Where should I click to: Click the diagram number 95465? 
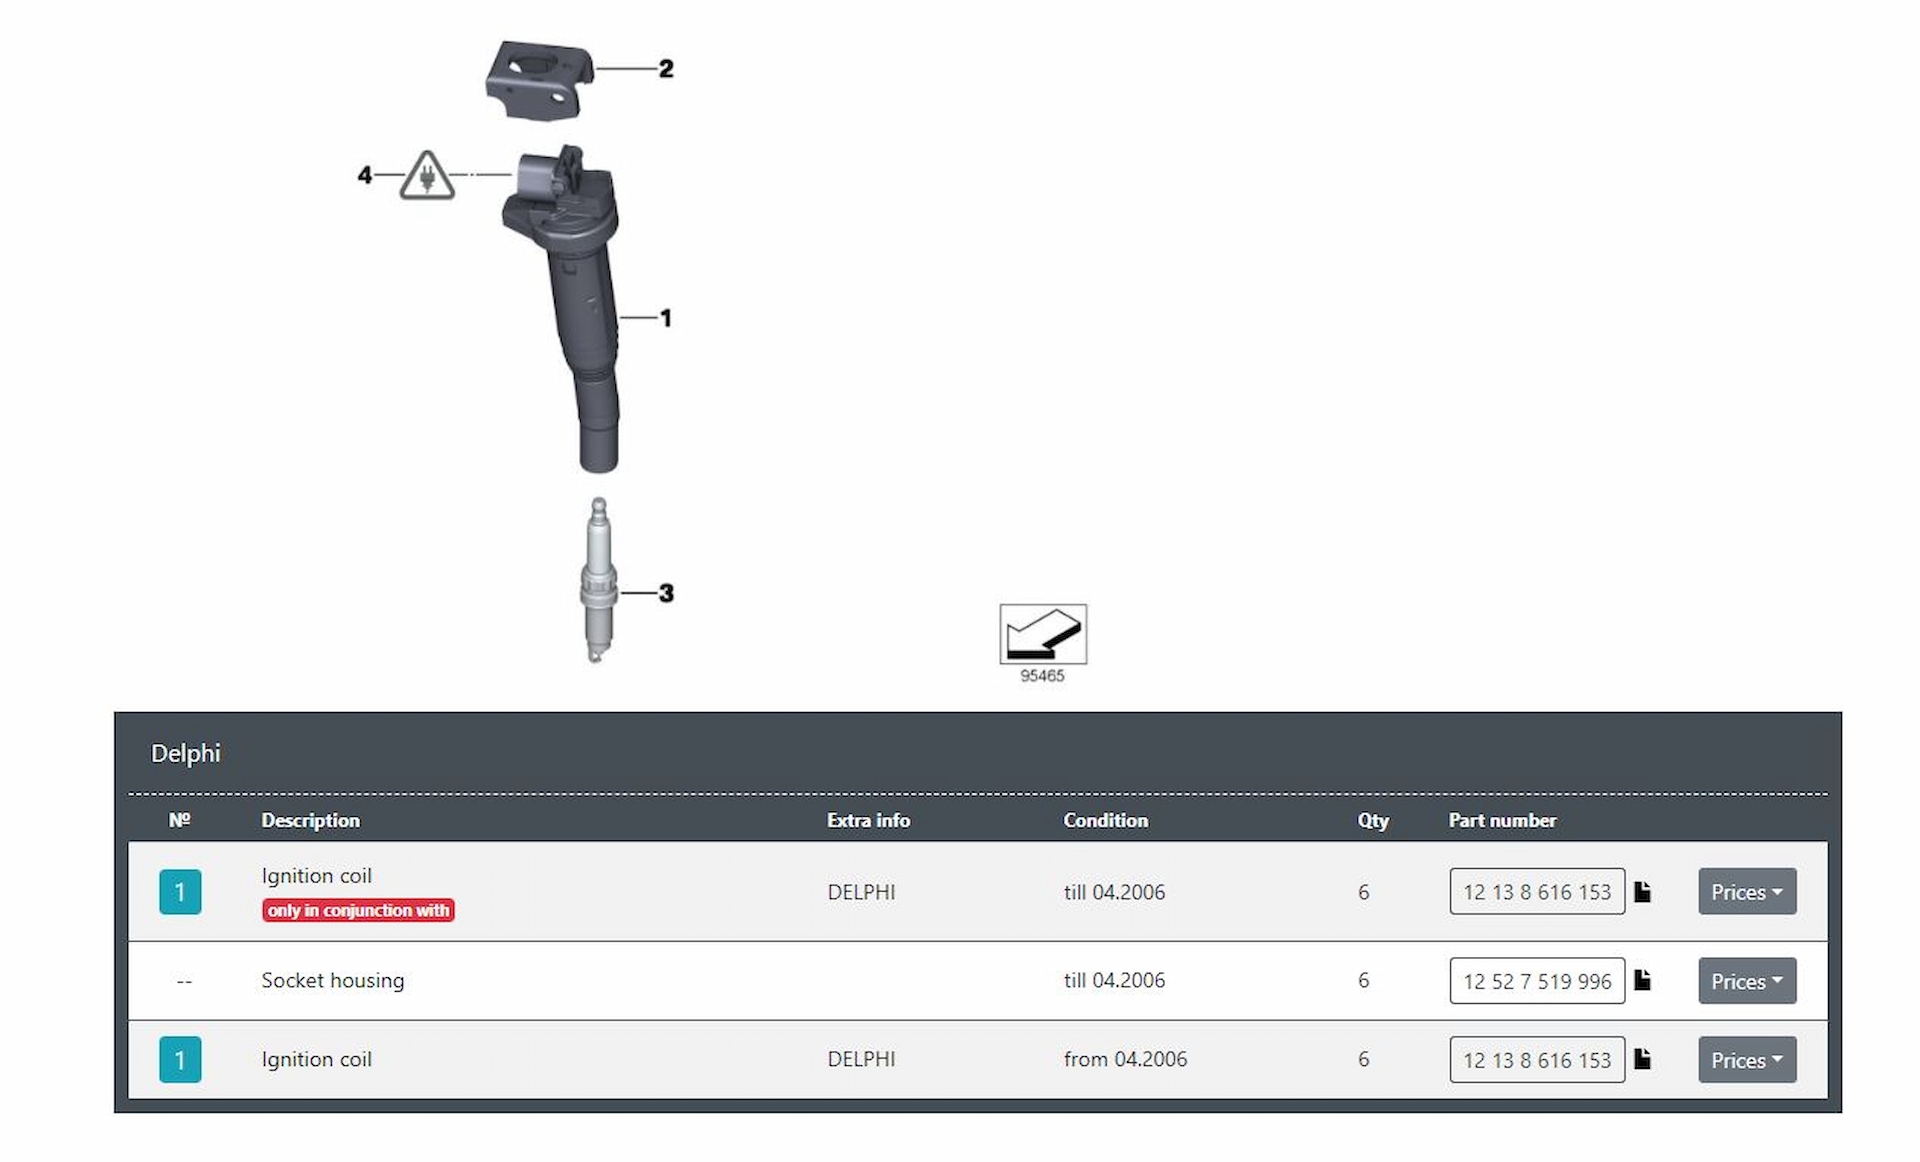1042,676
